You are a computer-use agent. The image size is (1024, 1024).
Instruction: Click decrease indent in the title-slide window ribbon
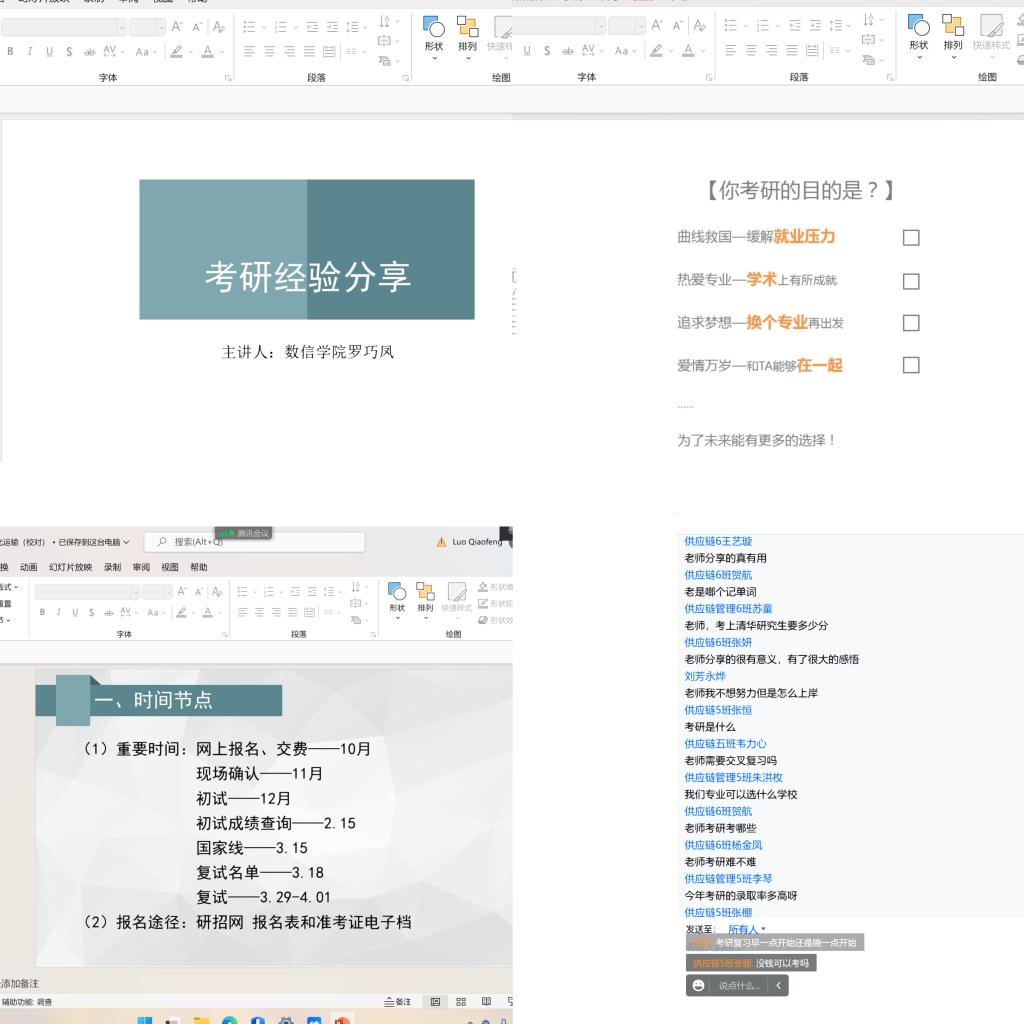pyautogui.click(x=312, y=27)
